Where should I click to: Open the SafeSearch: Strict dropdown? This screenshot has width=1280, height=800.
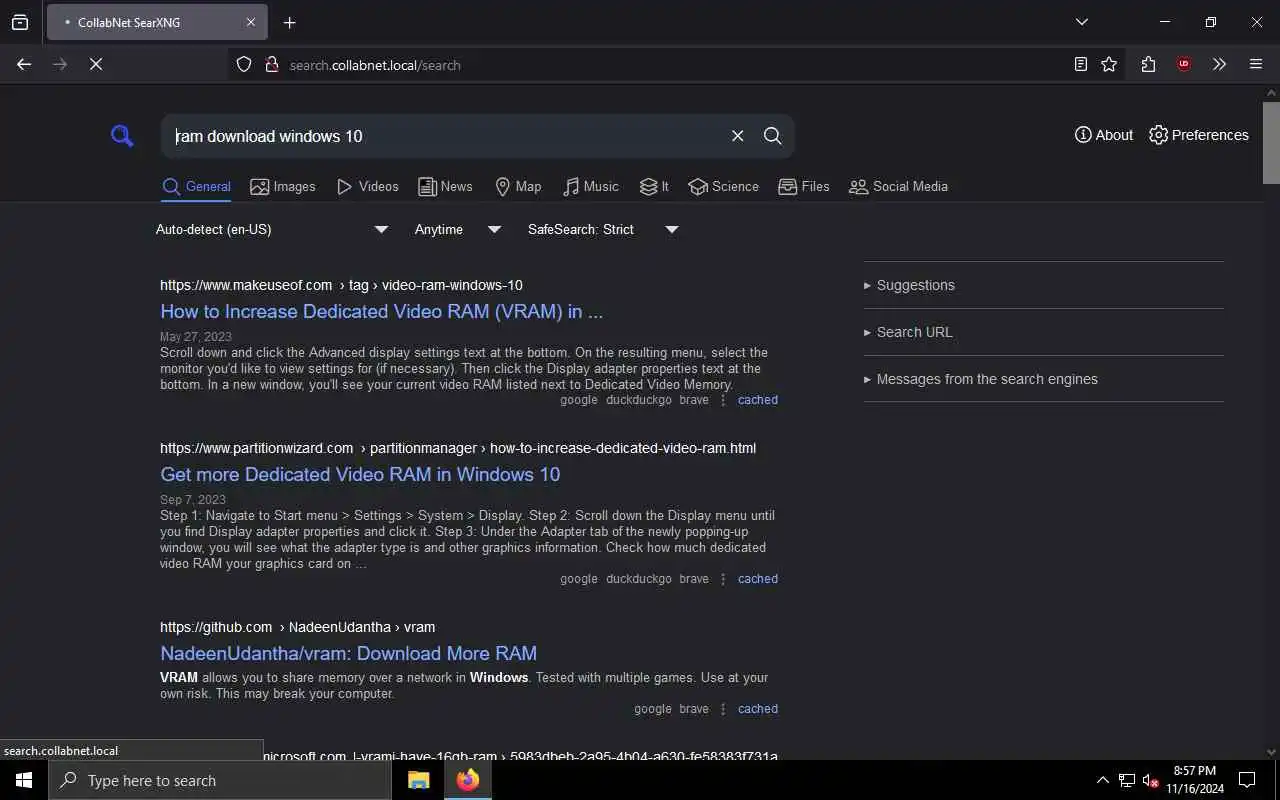(x=603, y=229)
